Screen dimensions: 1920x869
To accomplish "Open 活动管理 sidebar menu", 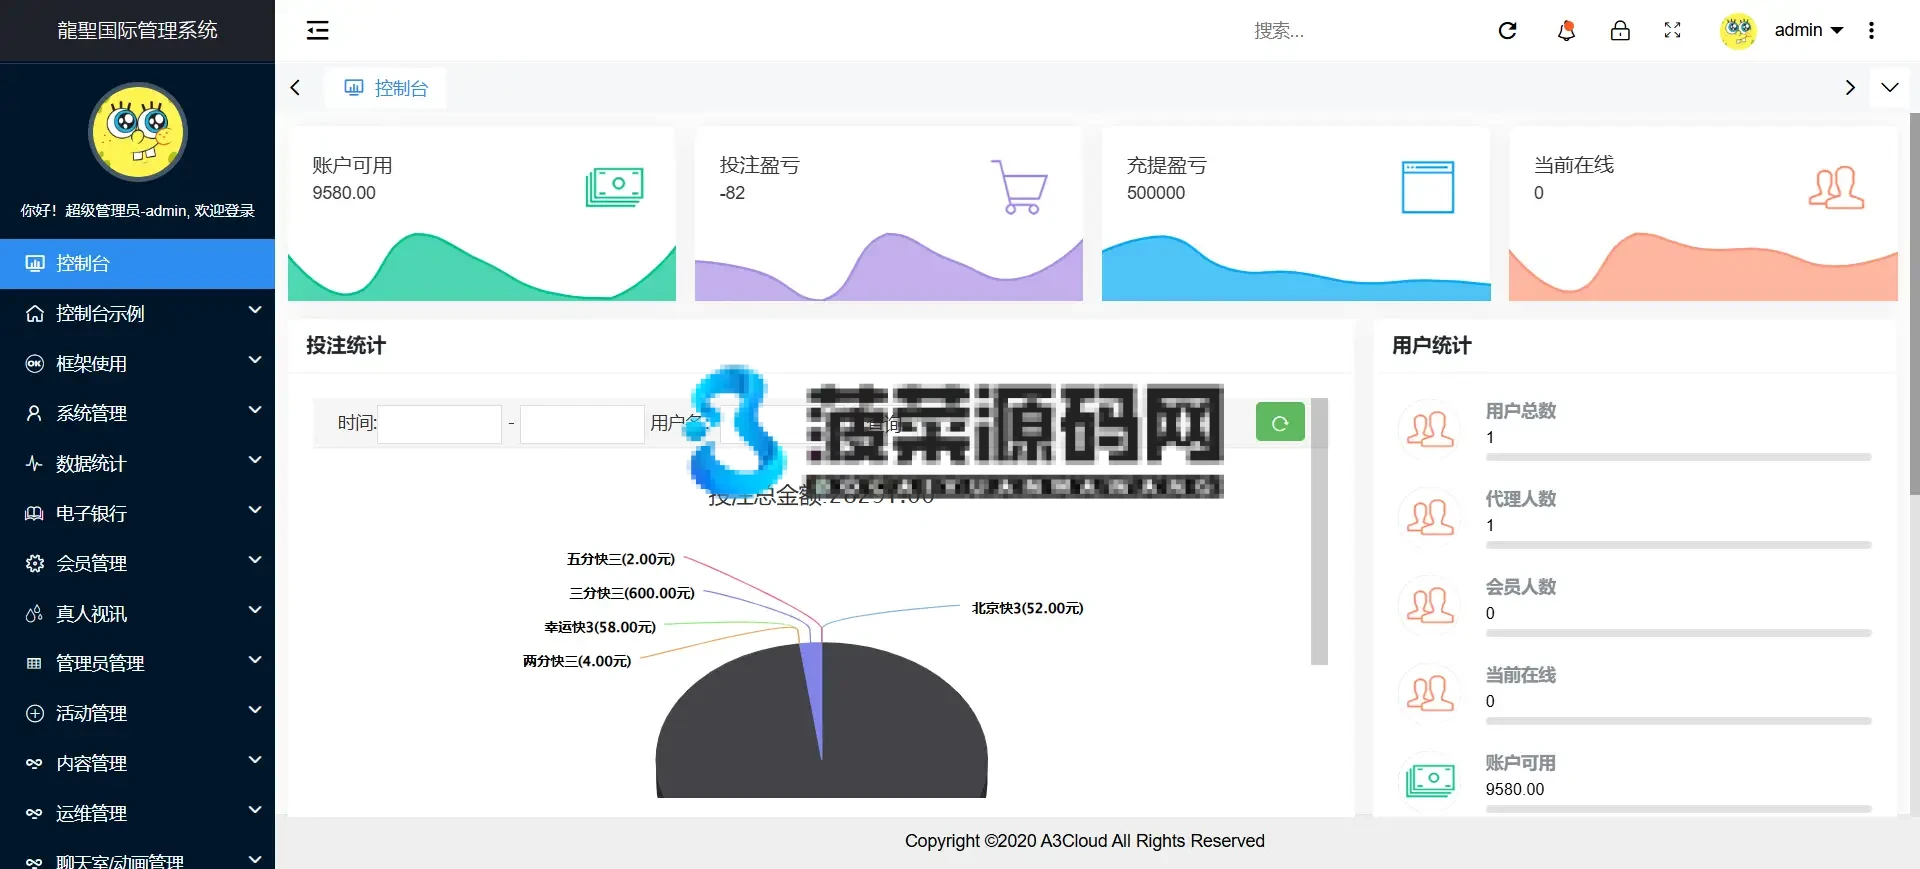I will [137, 713].
